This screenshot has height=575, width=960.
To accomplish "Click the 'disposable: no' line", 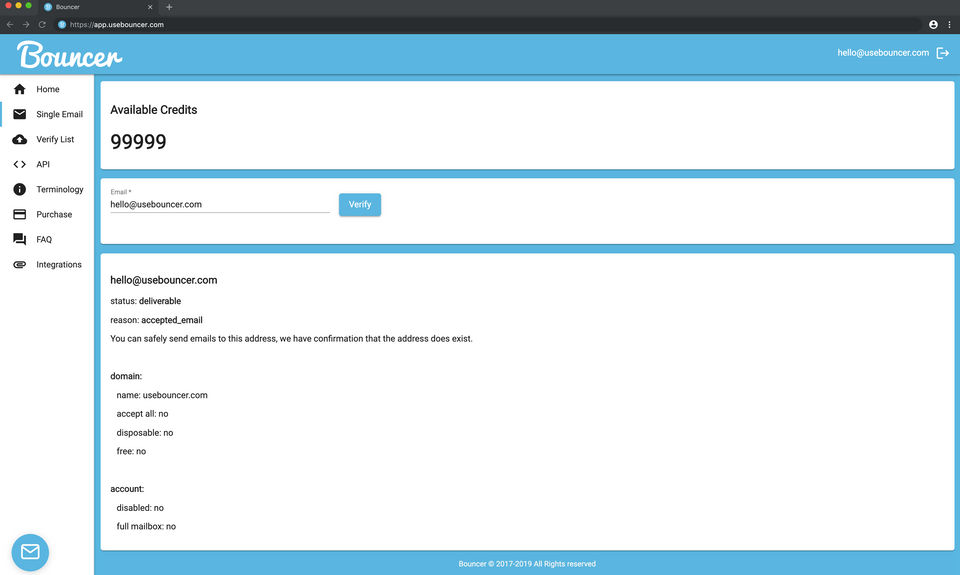I will [x=144, y=433].
